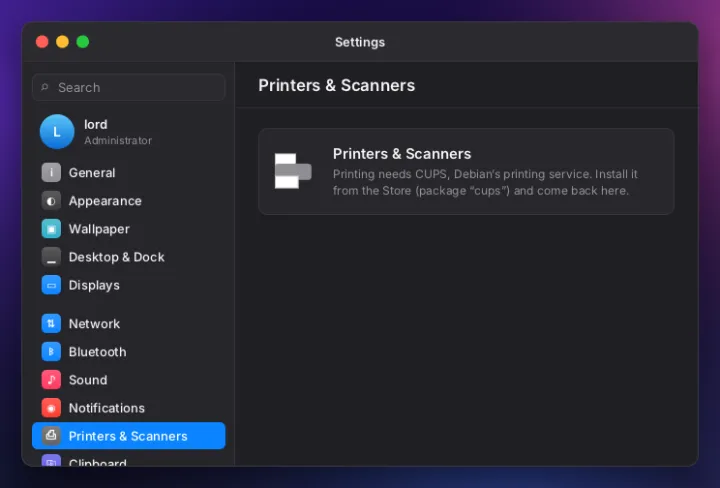Open the Clipboard sidebar entry
The height and width of the screenshot is (488, 720).
[x=129, y=460]
